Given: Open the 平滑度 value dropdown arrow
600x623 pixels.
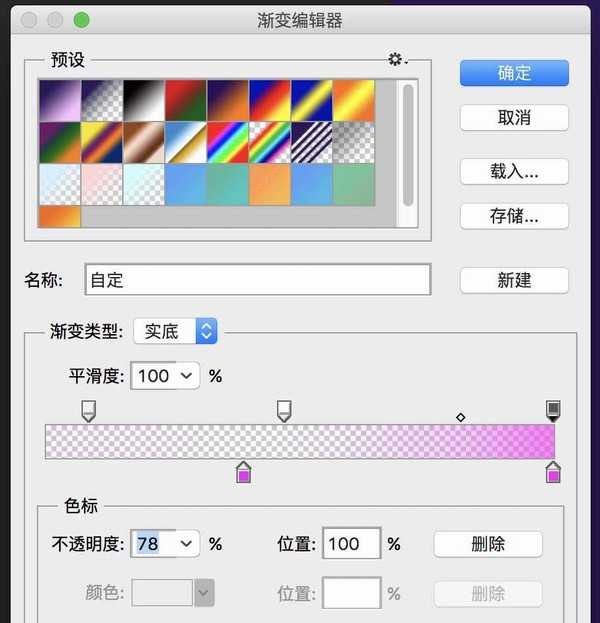Looking at the screenshot, I should (186, 376).
